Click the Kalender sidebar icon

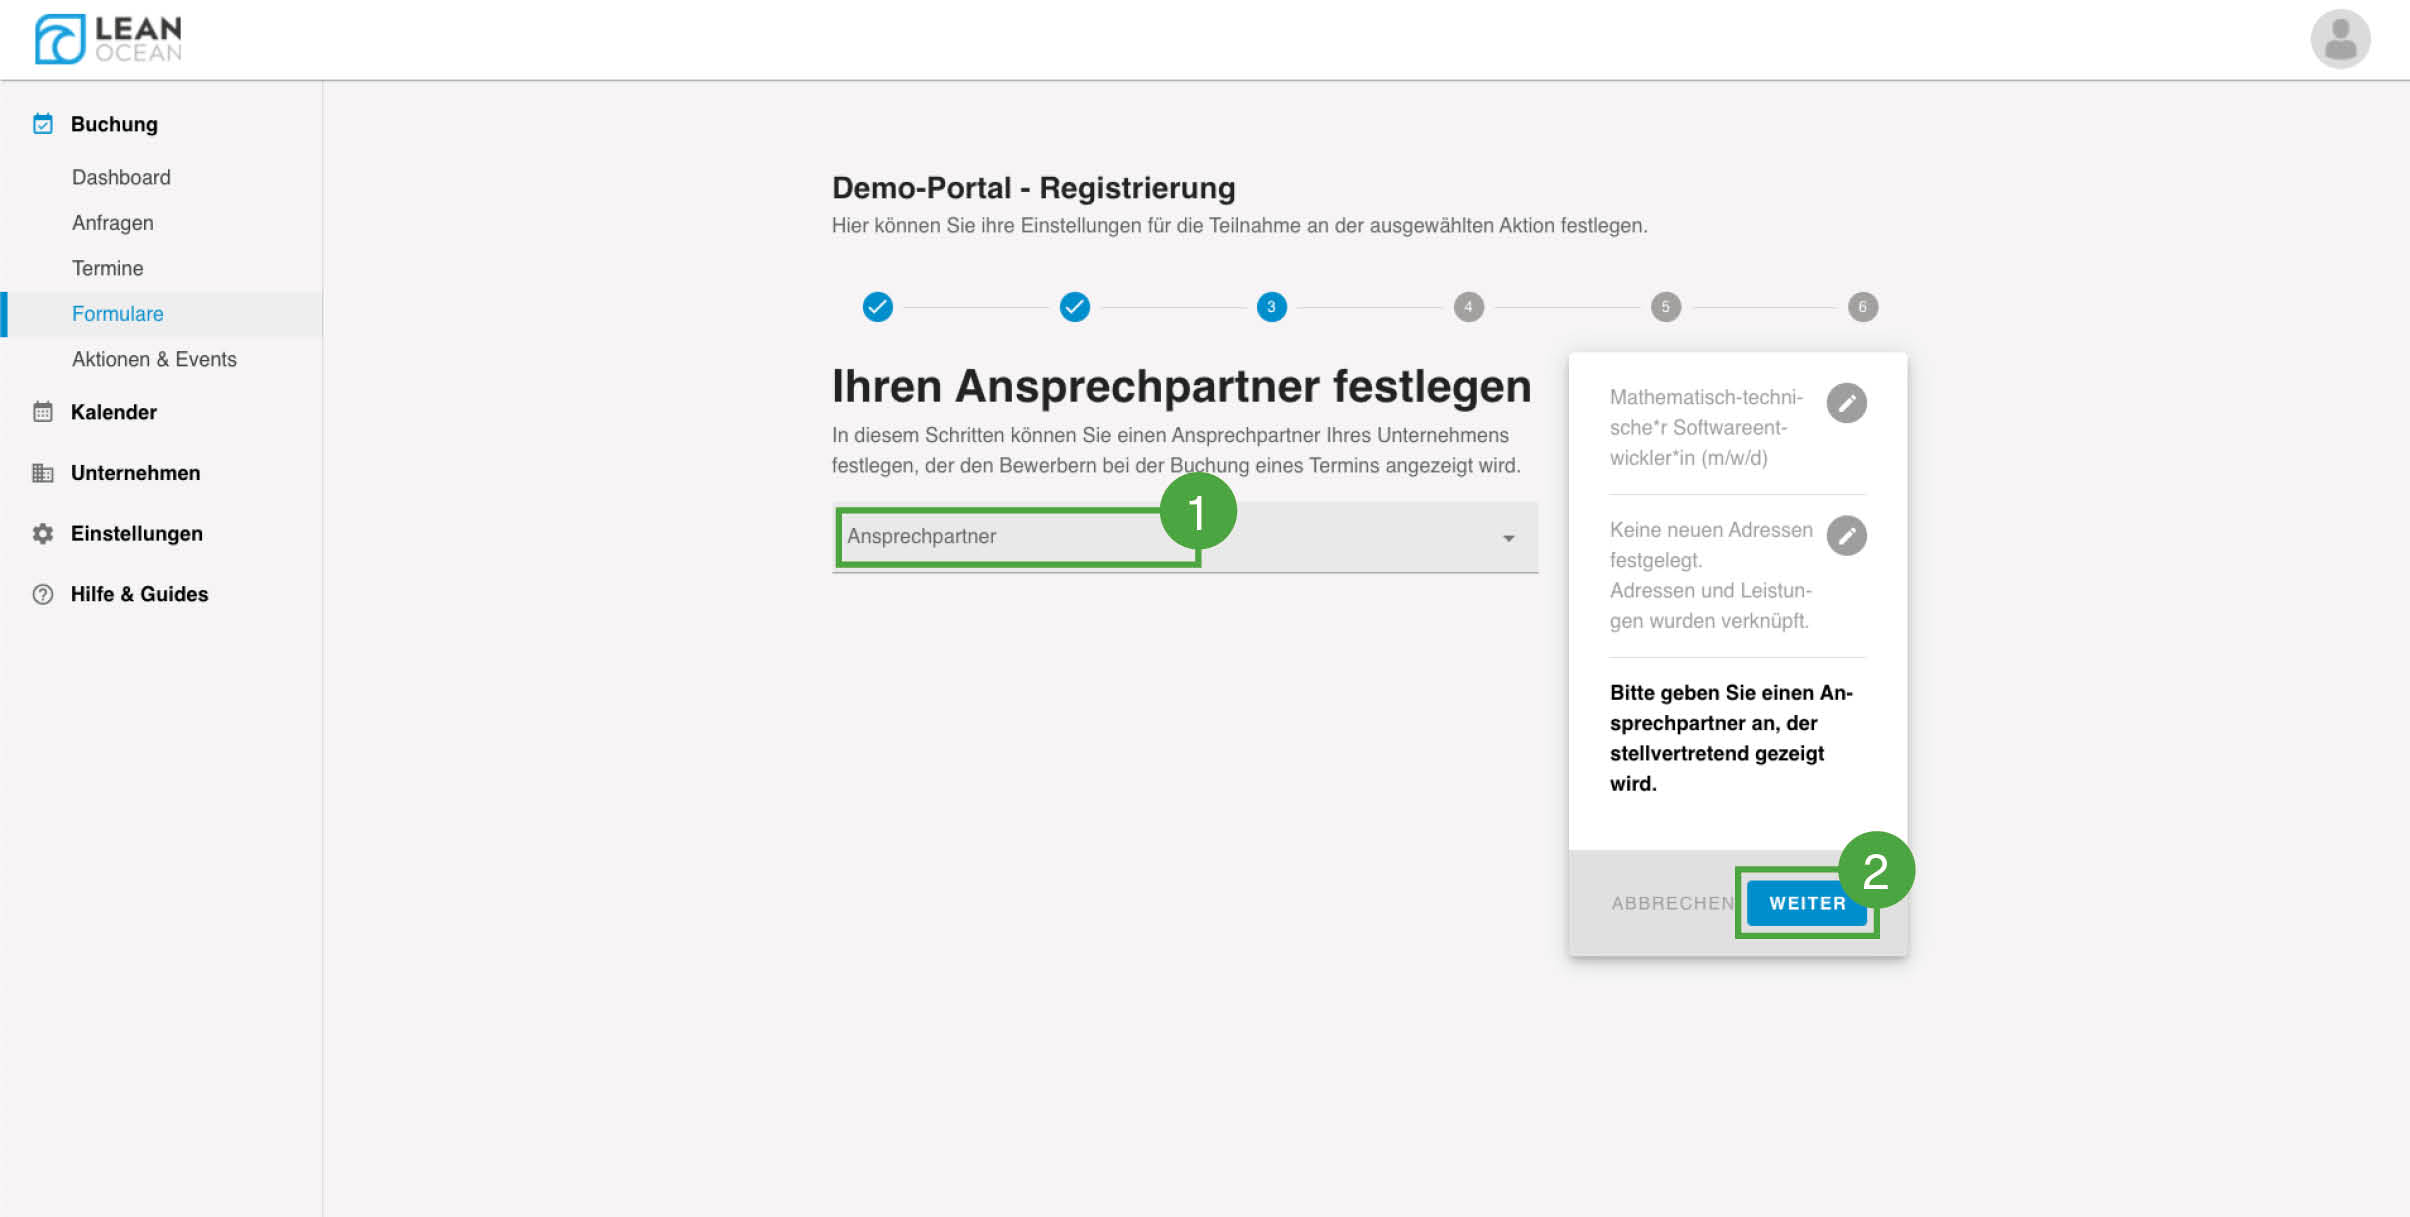point(43,412)
